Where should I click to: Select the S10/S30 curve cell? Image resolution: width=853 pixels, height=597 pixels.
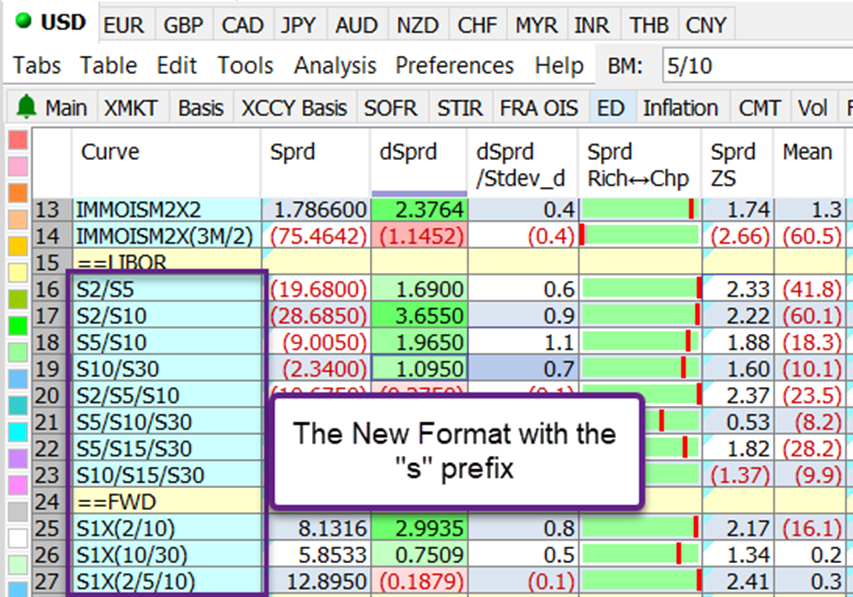click(x=166, y=369)
